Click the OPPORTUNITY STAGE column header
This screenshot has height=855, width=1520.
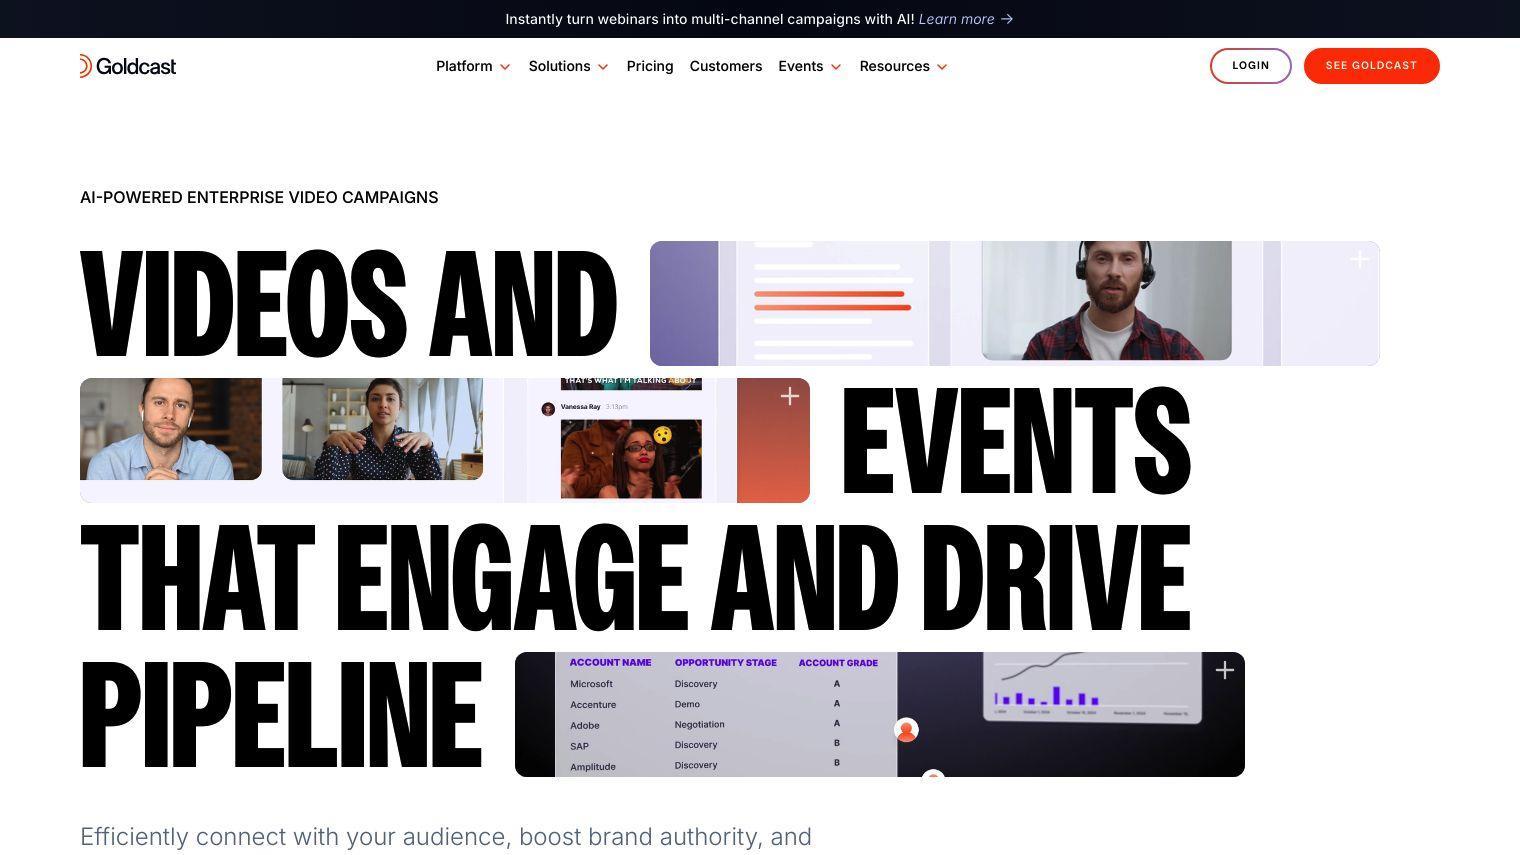tap(726, 662)
